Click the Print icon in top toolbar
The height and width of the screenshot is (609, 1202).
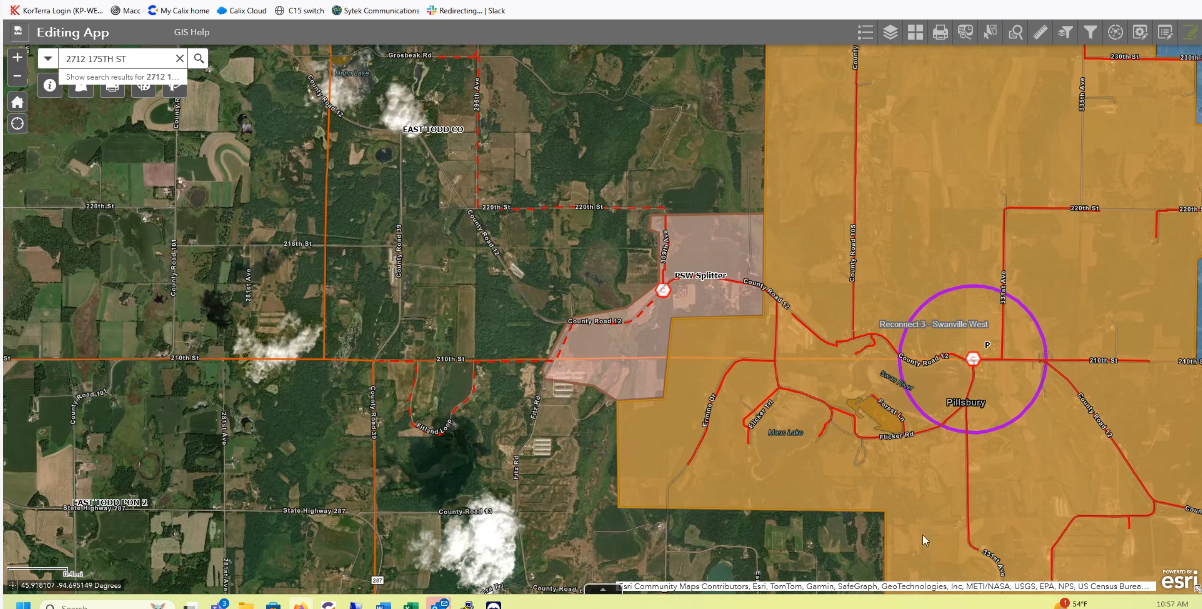pyautogui.click(x=940, y=32)
